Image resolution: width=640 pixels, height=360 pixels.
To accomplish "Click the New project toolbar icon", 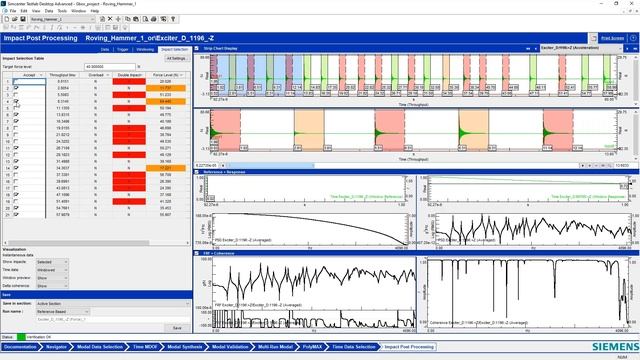I will pyautogui.click(x=7, y=19).
